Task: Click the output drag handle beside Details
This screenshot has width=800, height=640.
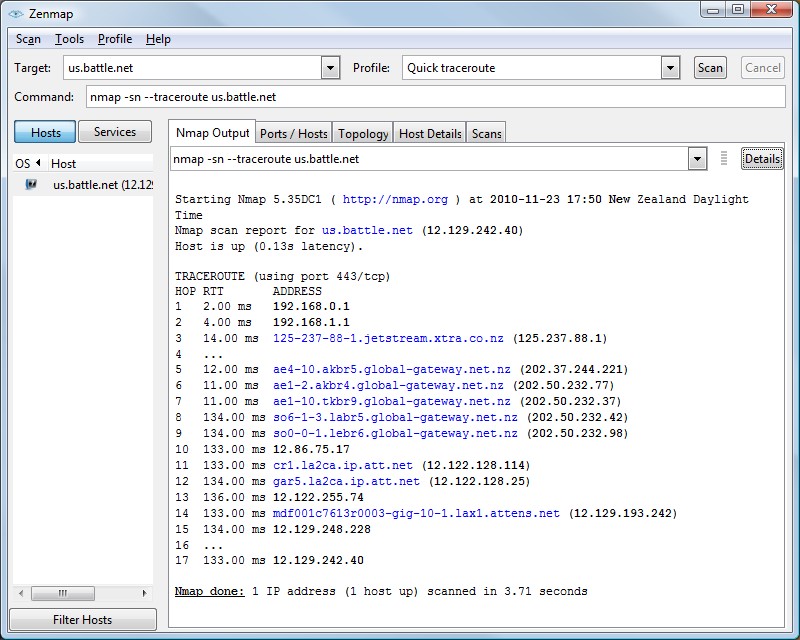Action: click(x=723, y=159)
